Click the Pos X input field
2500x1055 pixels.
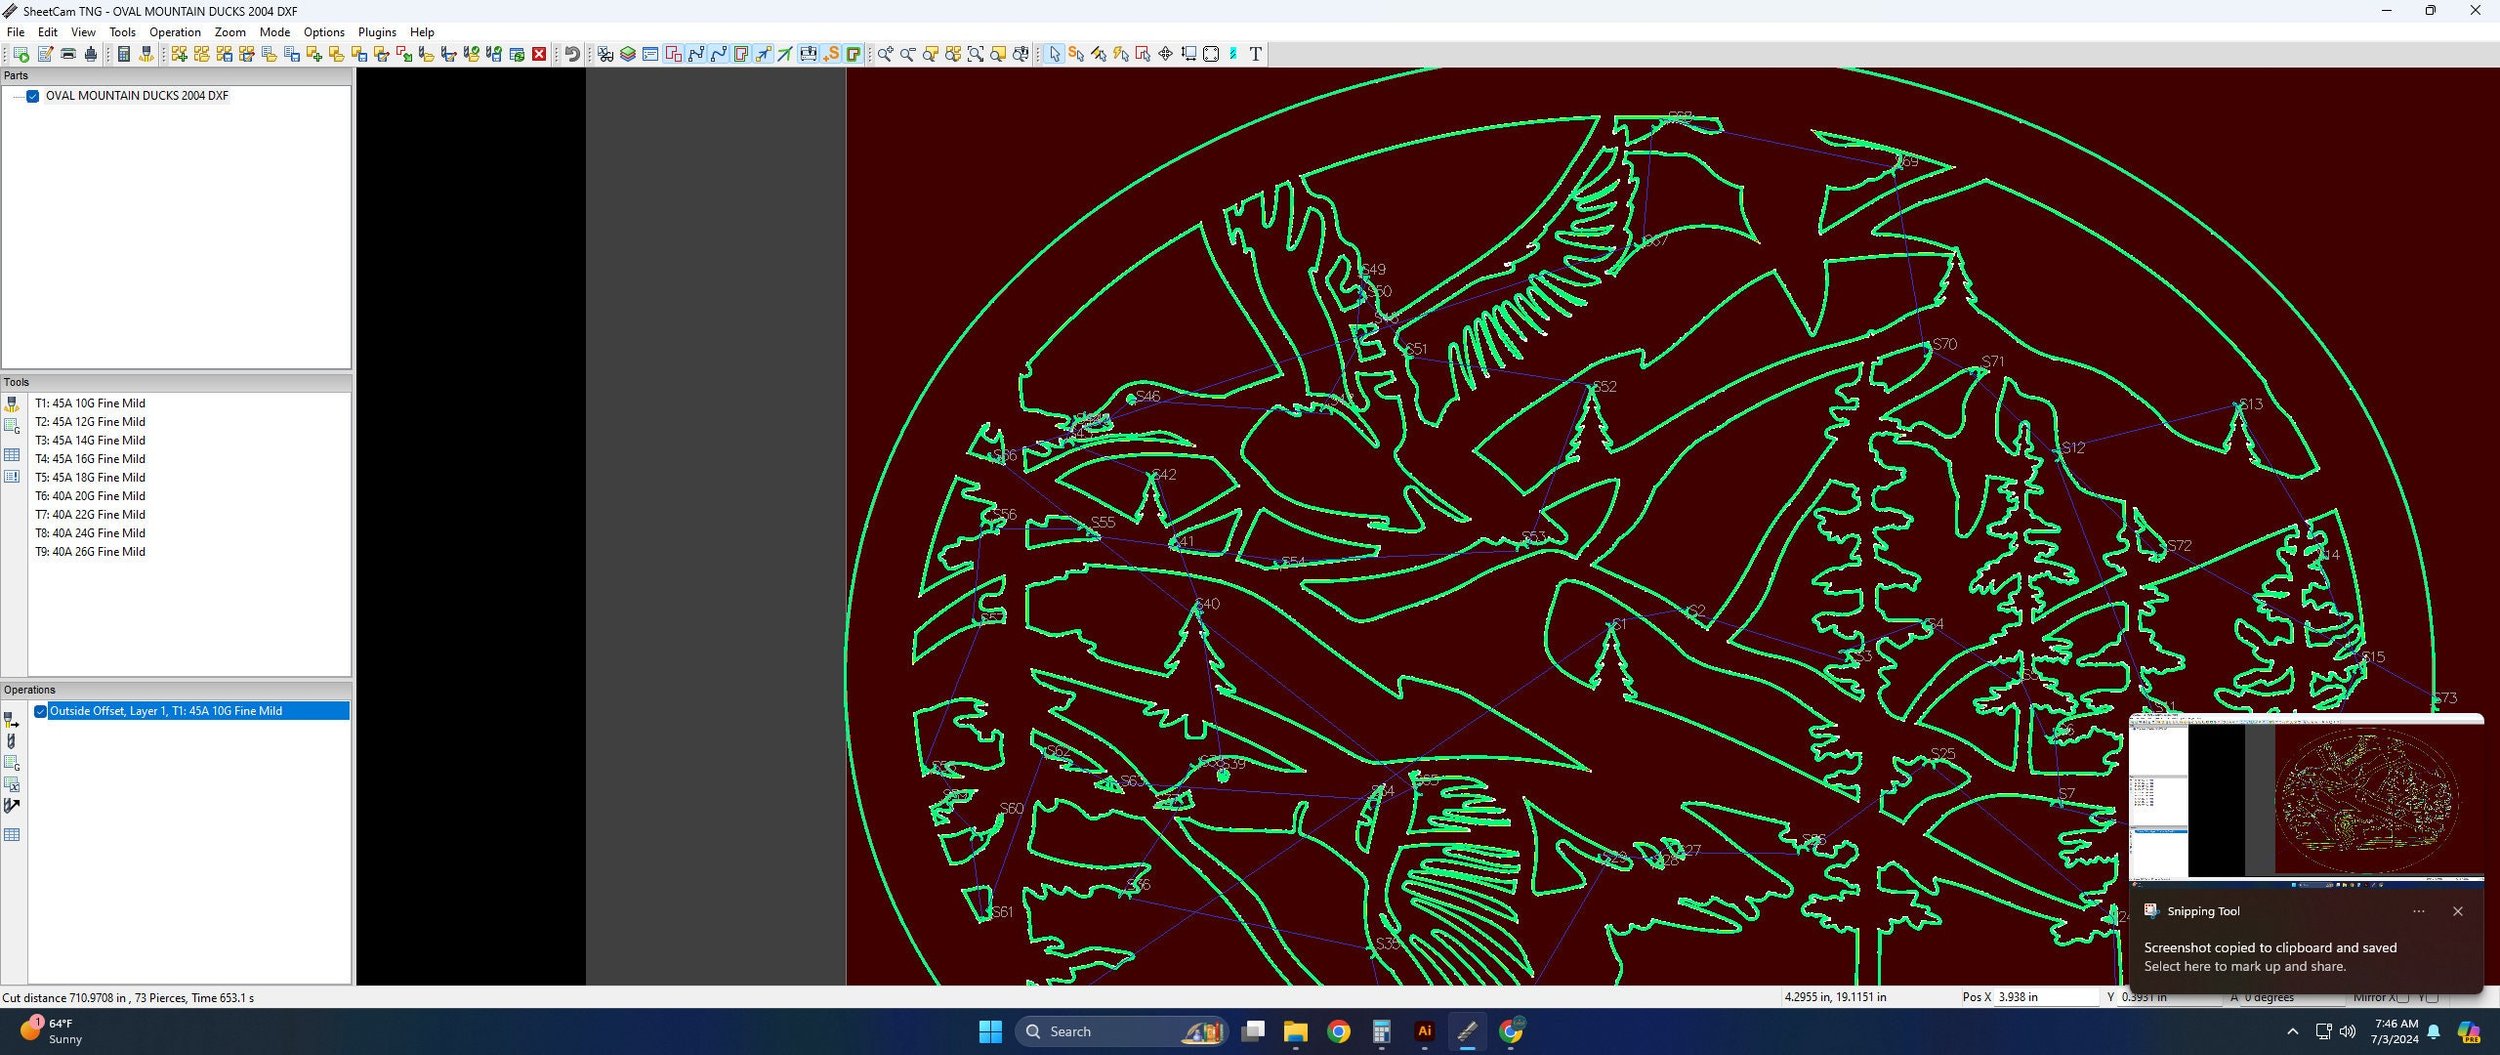coord(2047,997)
